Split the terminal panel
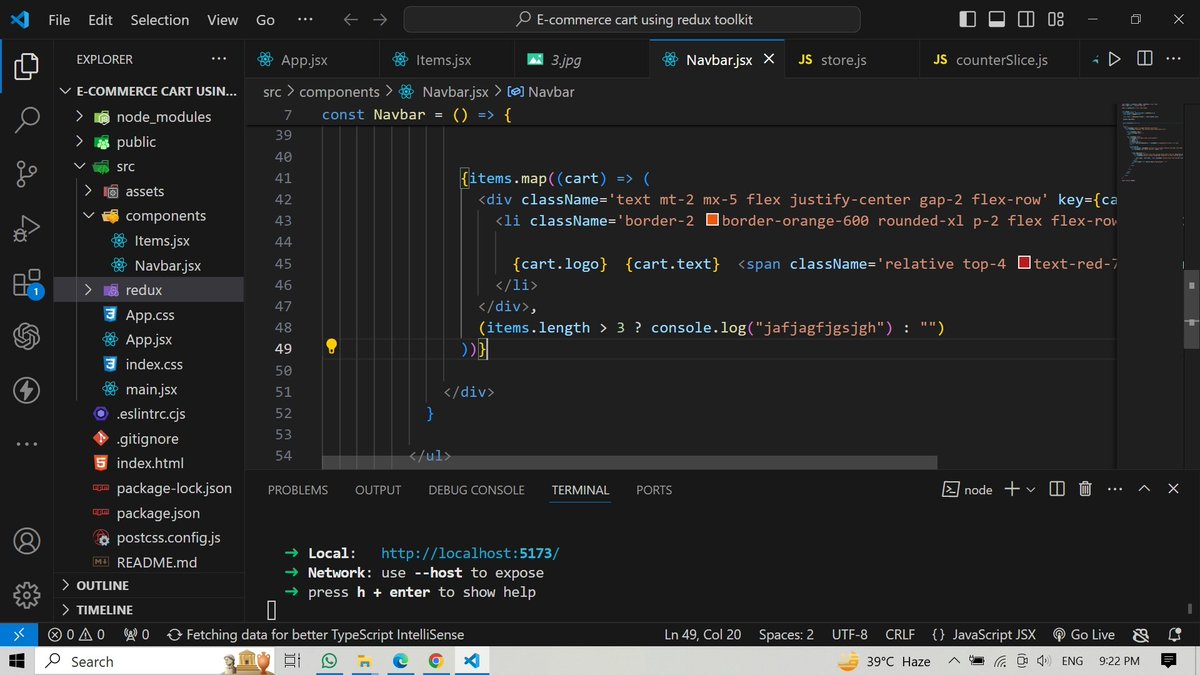The image size is (1200, 675). tap(1058, 489)
